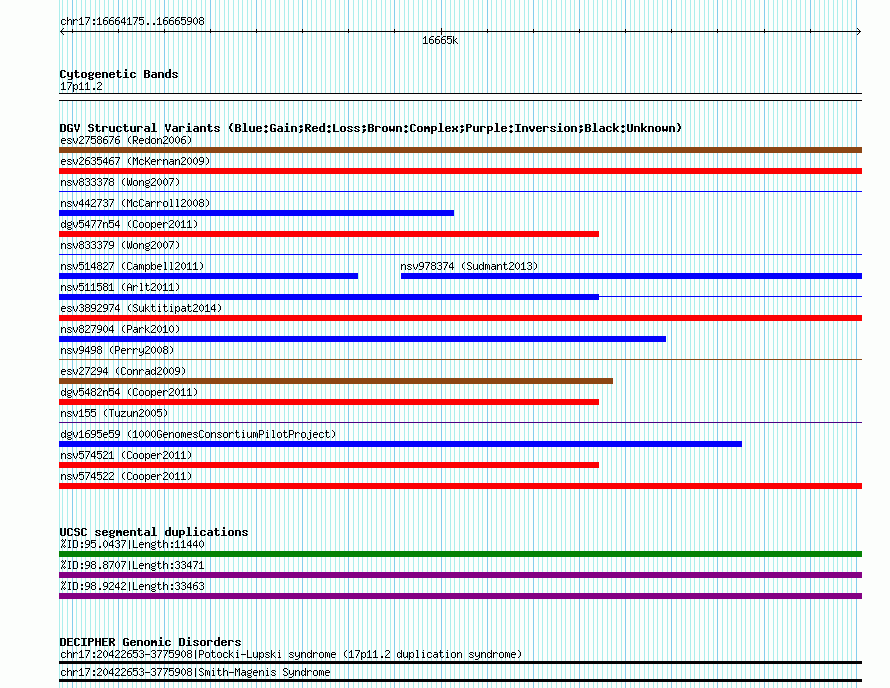Viewport: 890px width, 688px height.
Task: Click the red bar under esv3892974
Action: tap(460, 318)
